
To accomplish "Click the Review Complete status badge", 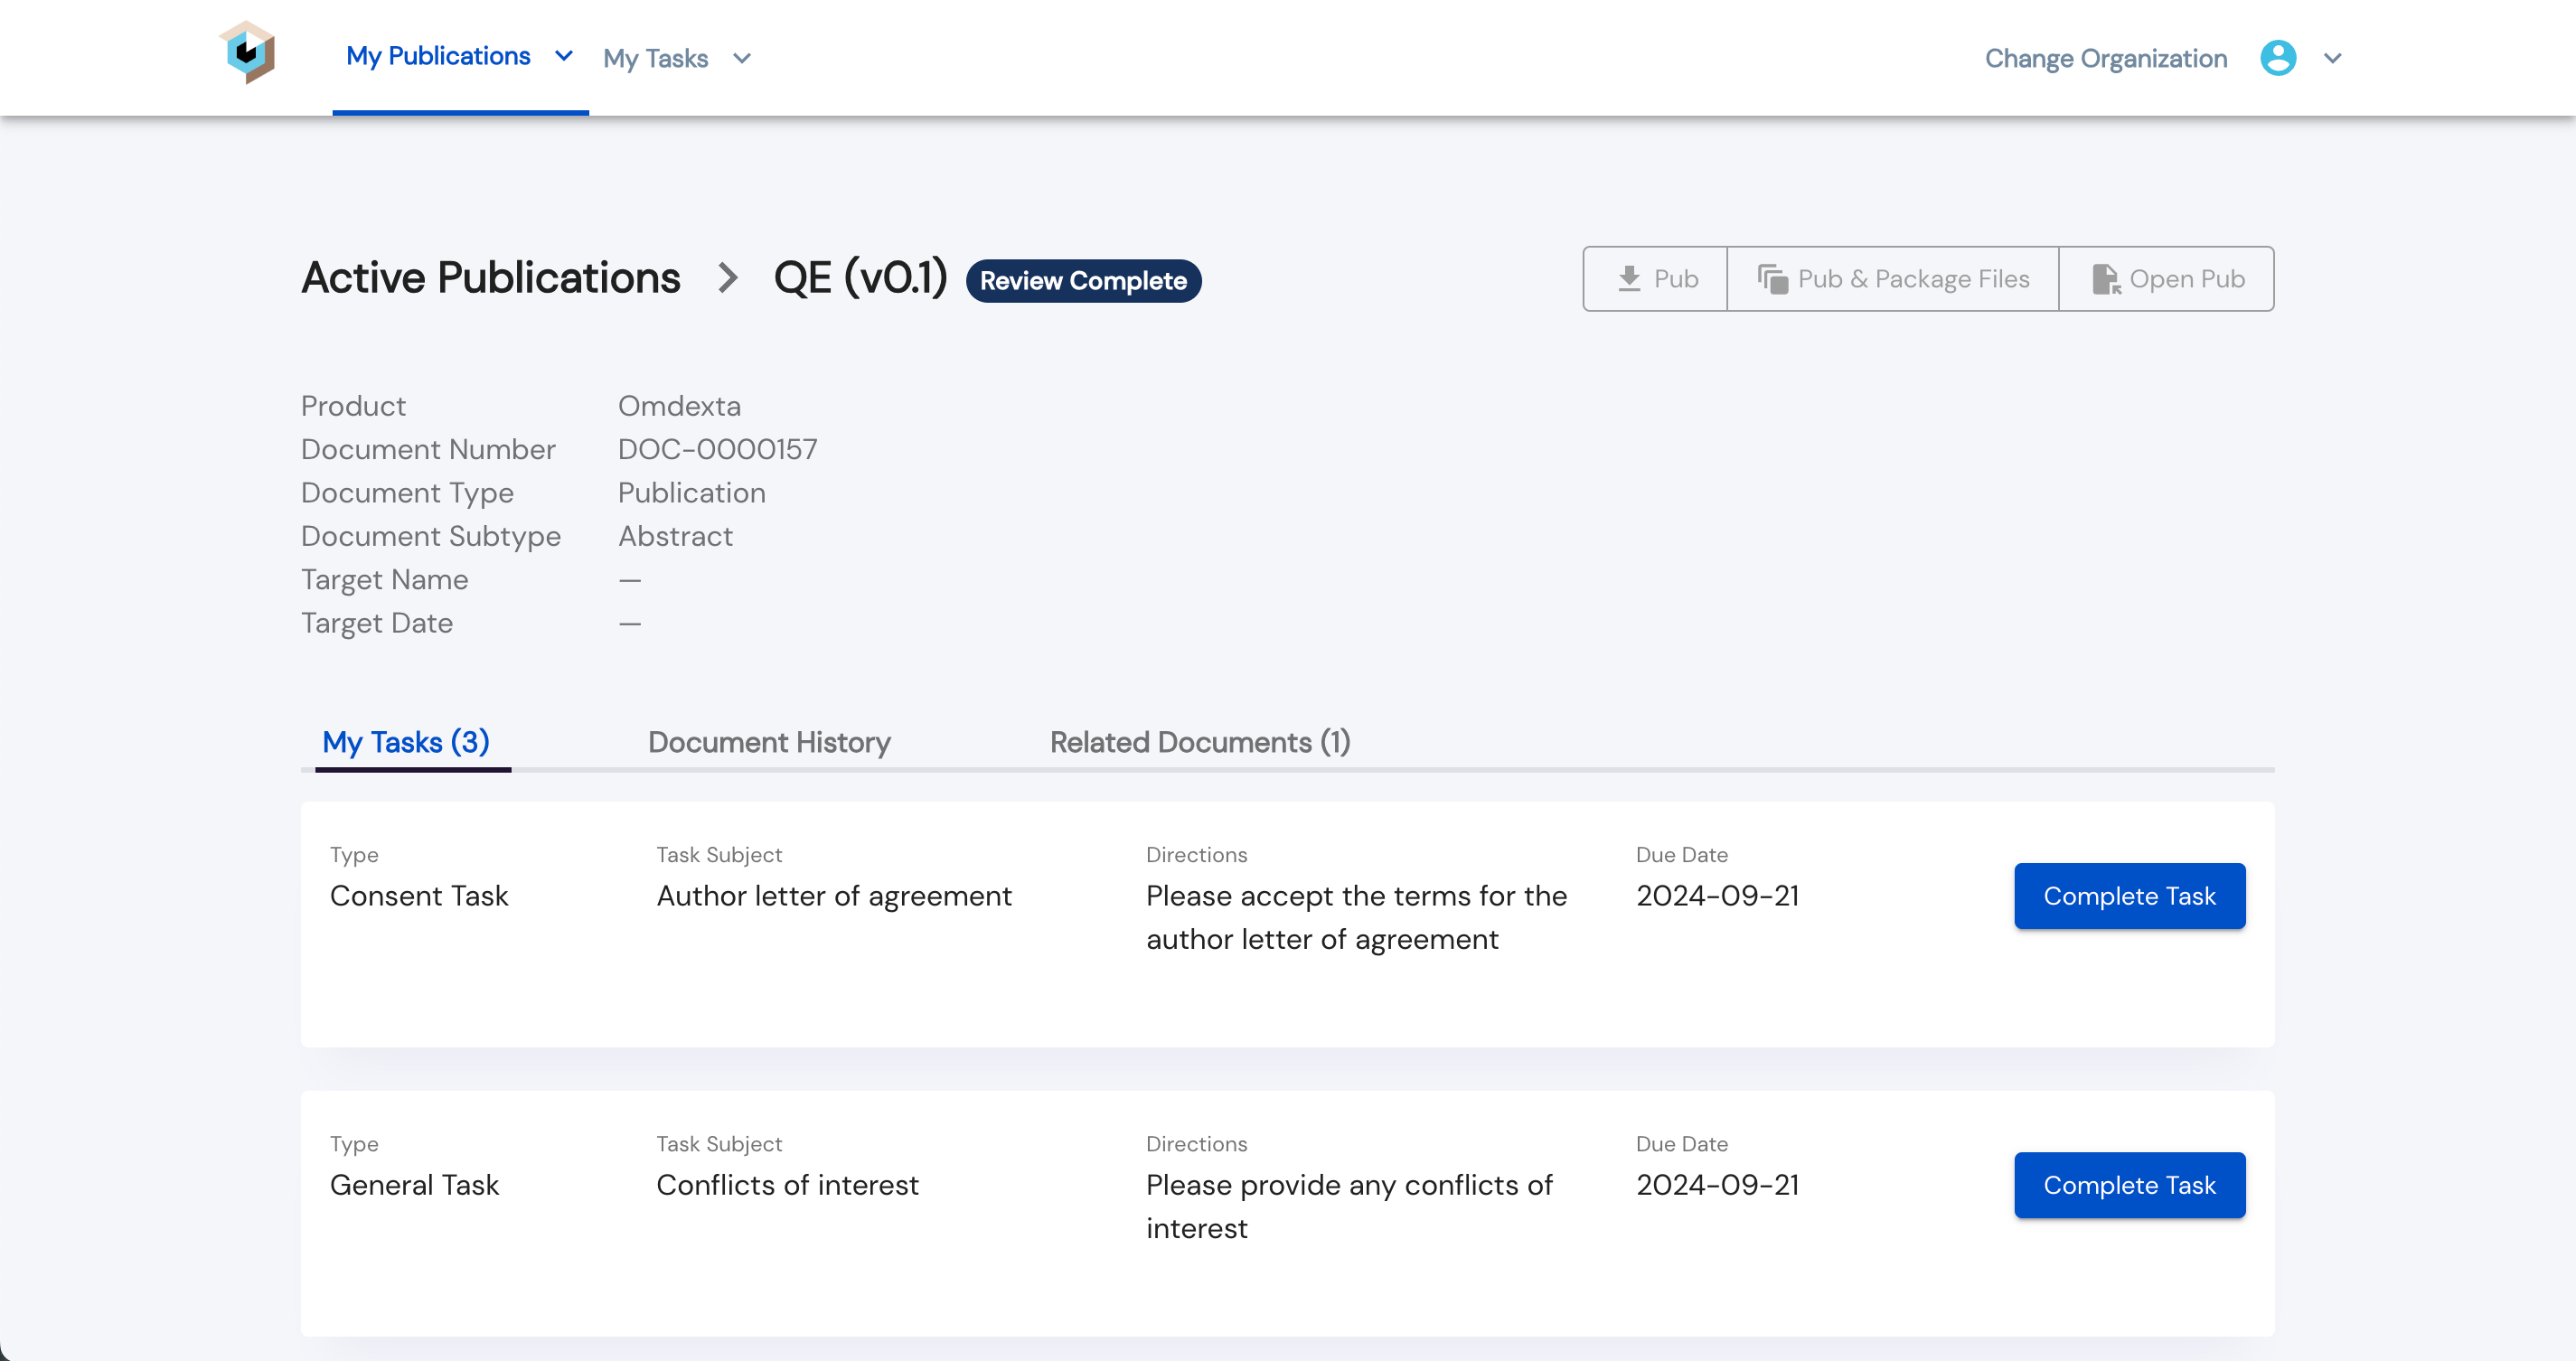I will 1083,281.
